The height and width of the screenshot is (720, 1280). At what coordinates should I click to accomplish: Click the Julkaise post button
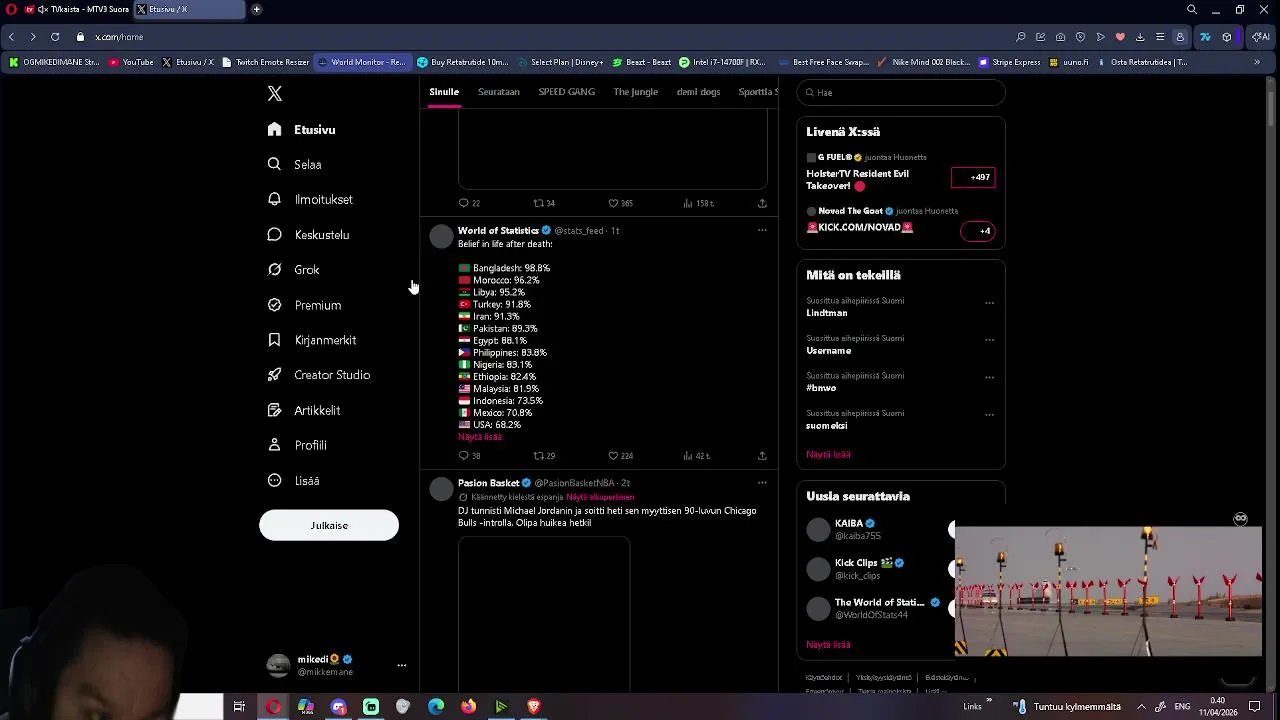(x=329, y=526)
